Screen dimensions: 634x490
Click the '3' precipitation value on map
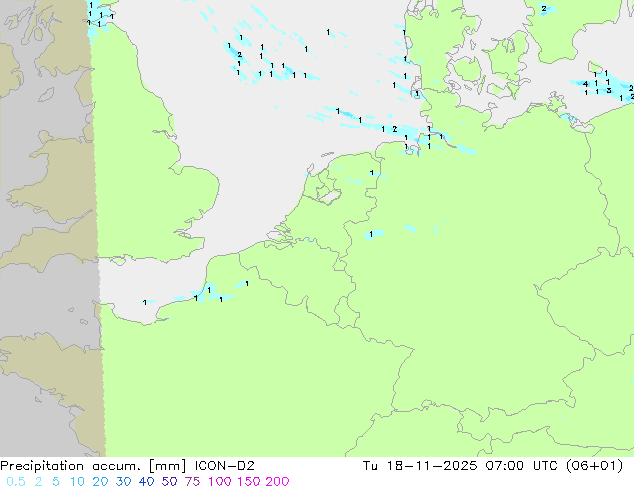(x=609, y=91)
